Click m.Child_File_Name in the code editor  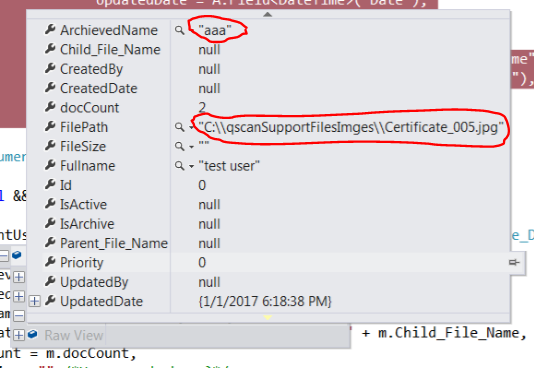coord(449,333)
